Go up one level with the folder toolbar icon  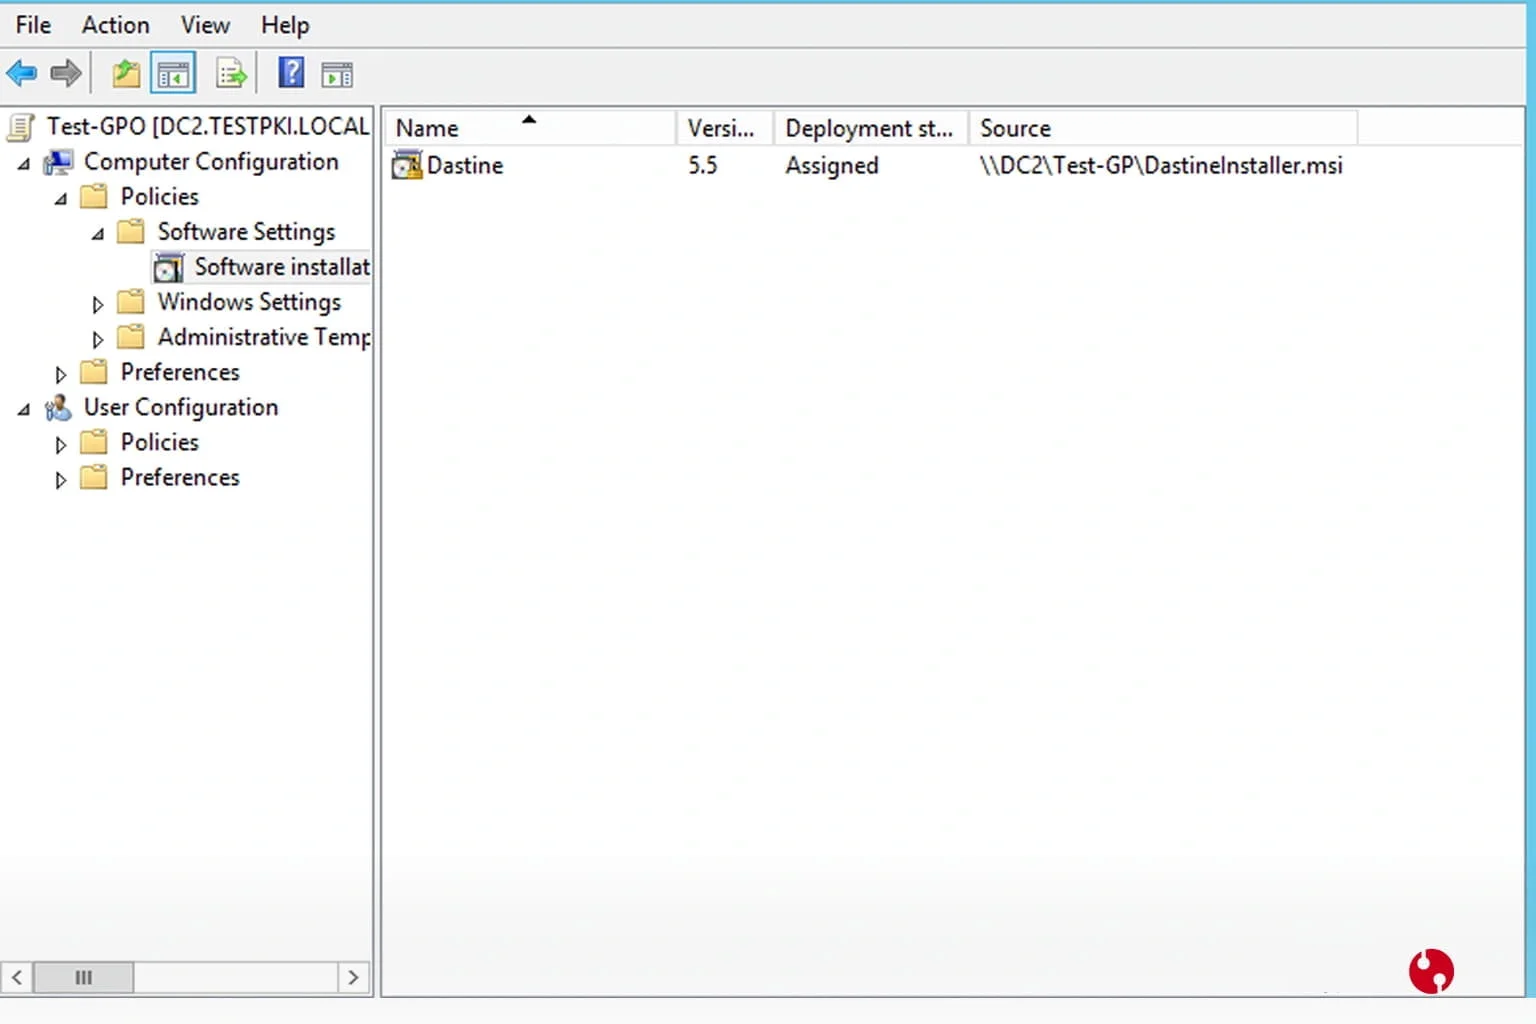126,73
